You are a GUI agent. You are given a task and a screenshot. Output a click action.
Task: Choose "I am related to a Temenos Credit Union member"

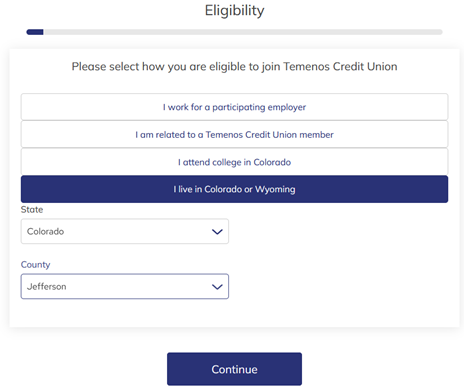pyautogui.click(x=234, y=134)
